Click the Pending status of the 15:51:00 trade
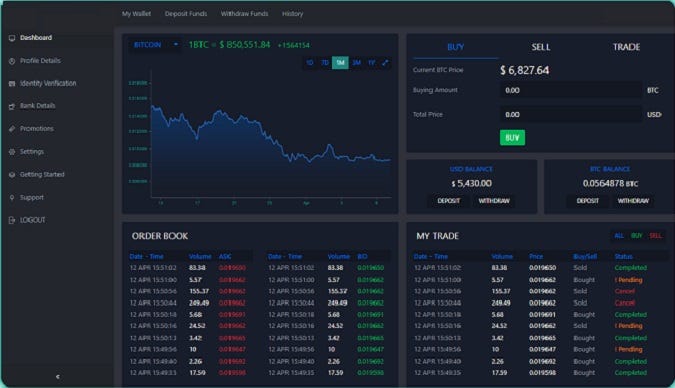 [x=629, y=280]
